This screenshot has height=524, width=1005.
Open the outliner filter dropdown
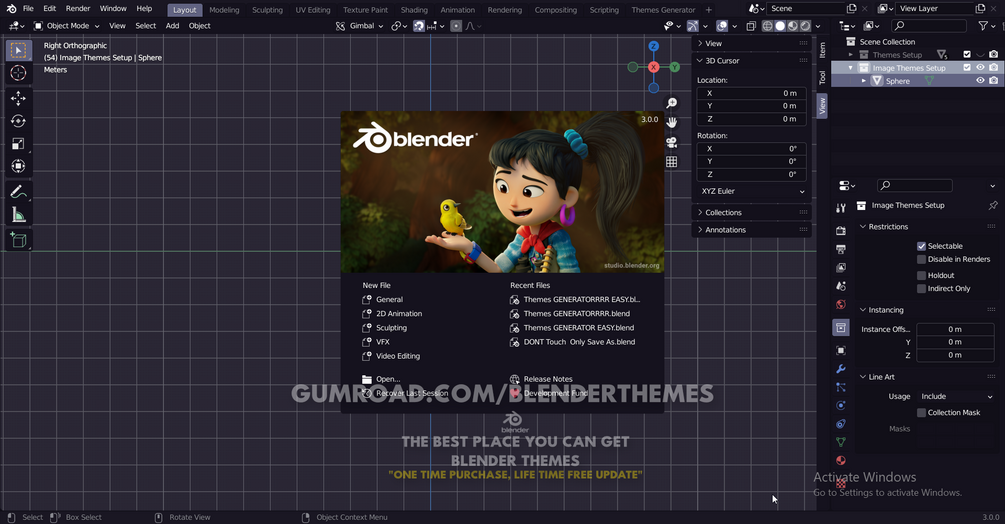pos(986,26)
